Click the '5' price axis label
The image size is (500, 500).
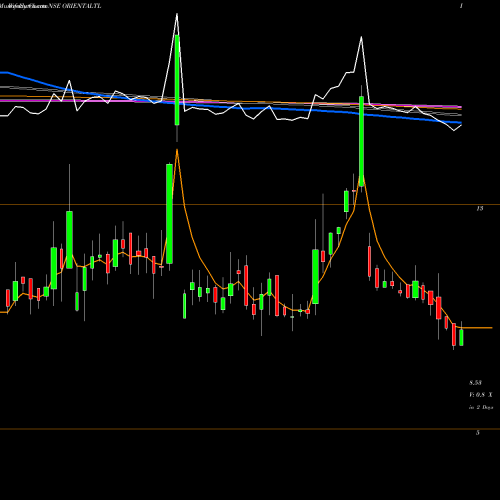(478, 433)
